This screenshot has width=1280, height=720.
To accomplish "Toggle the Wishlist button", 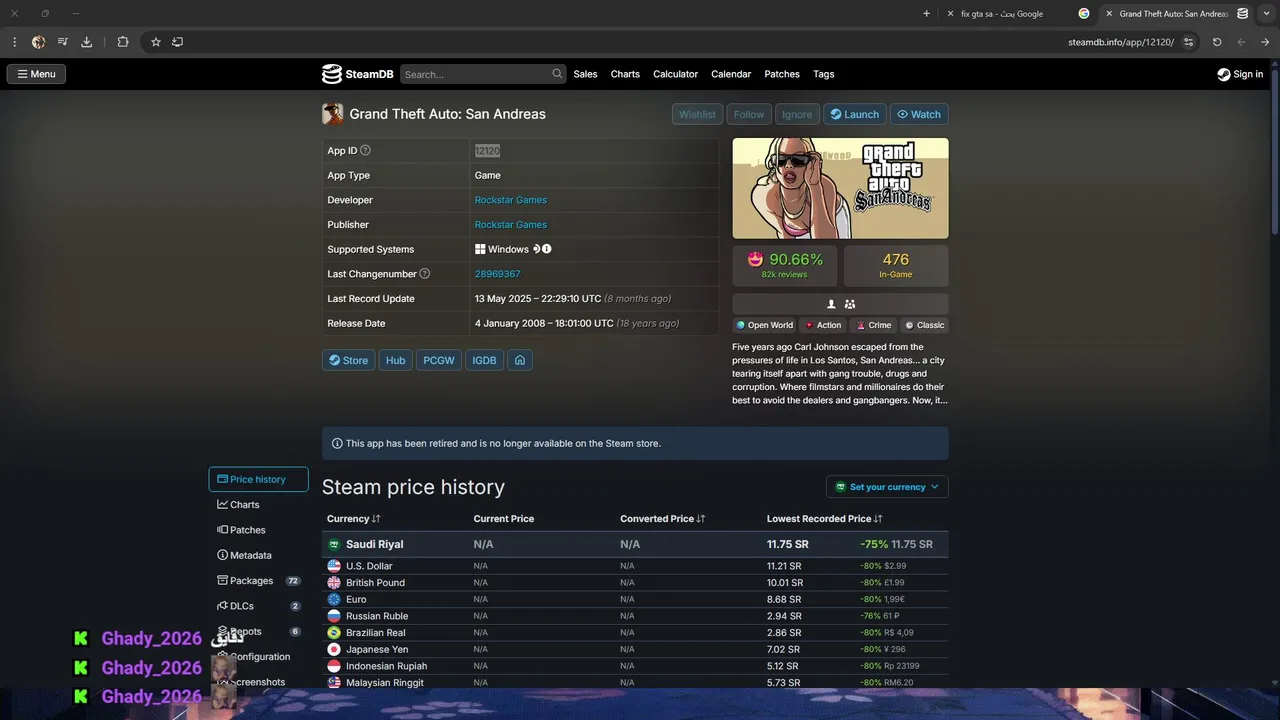I will [x=697, y=114].
